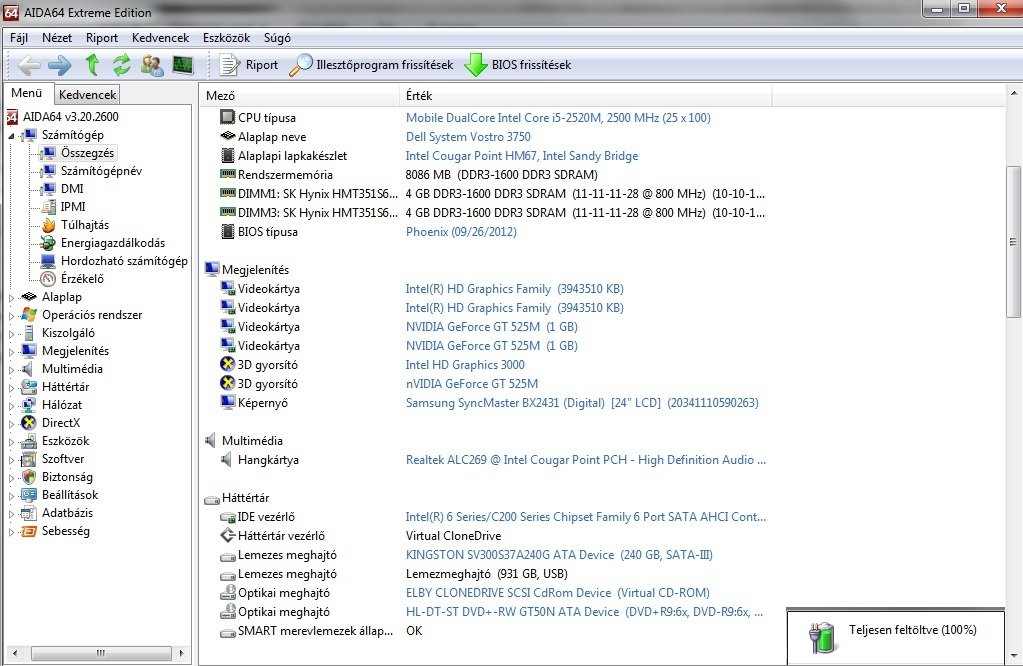Click the main pane scroll-up arrow
The image size is (1023, 666).
pyautogui.click(x=1013, y=94)
